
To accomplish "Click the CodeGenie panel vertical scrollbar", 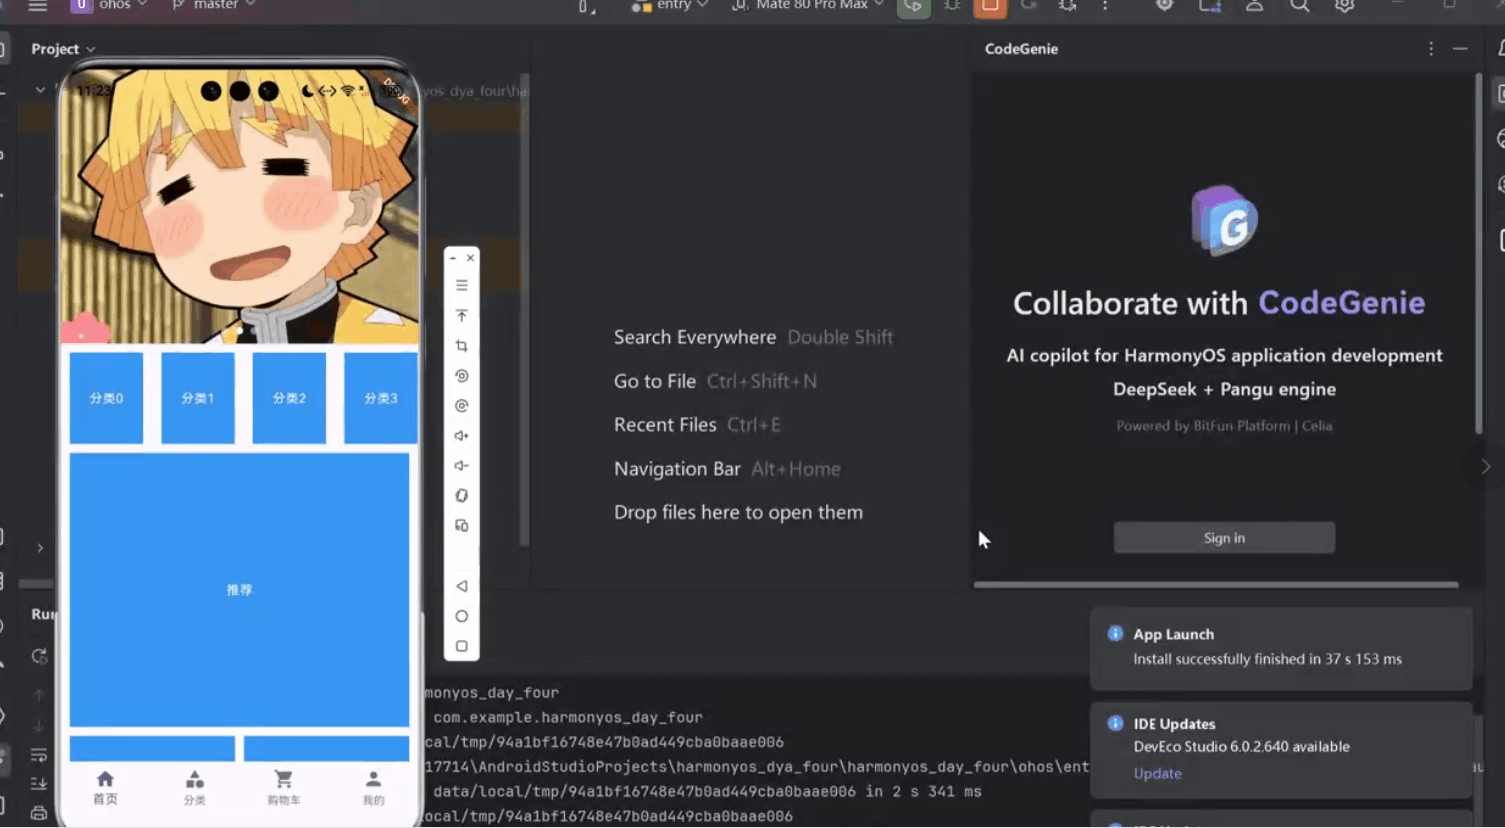I will click(1479, 253).
